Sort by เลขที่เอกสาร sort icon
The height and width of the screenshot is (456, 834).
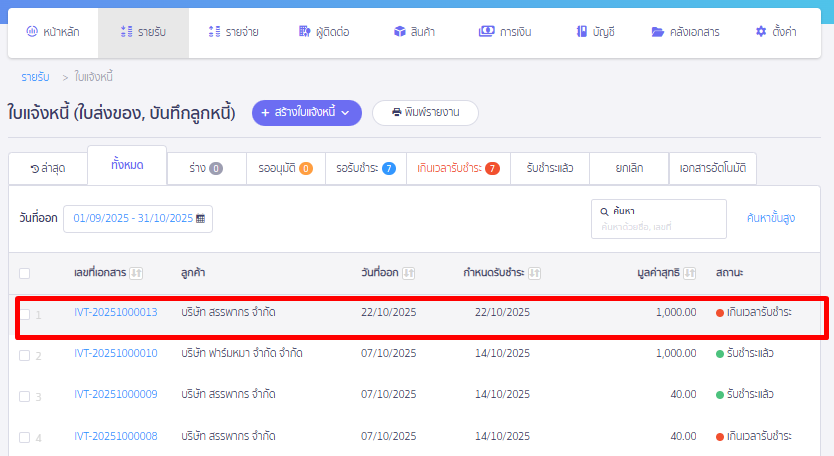137,273
